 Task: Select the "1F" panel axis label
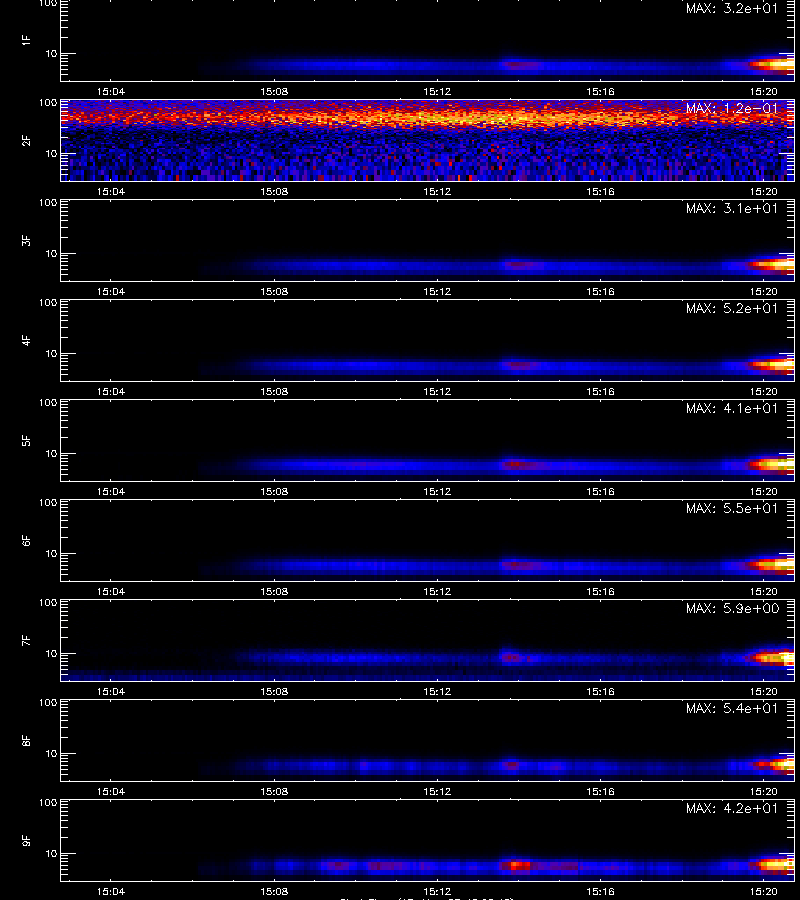pyautogui.click(x=26, y=40)
